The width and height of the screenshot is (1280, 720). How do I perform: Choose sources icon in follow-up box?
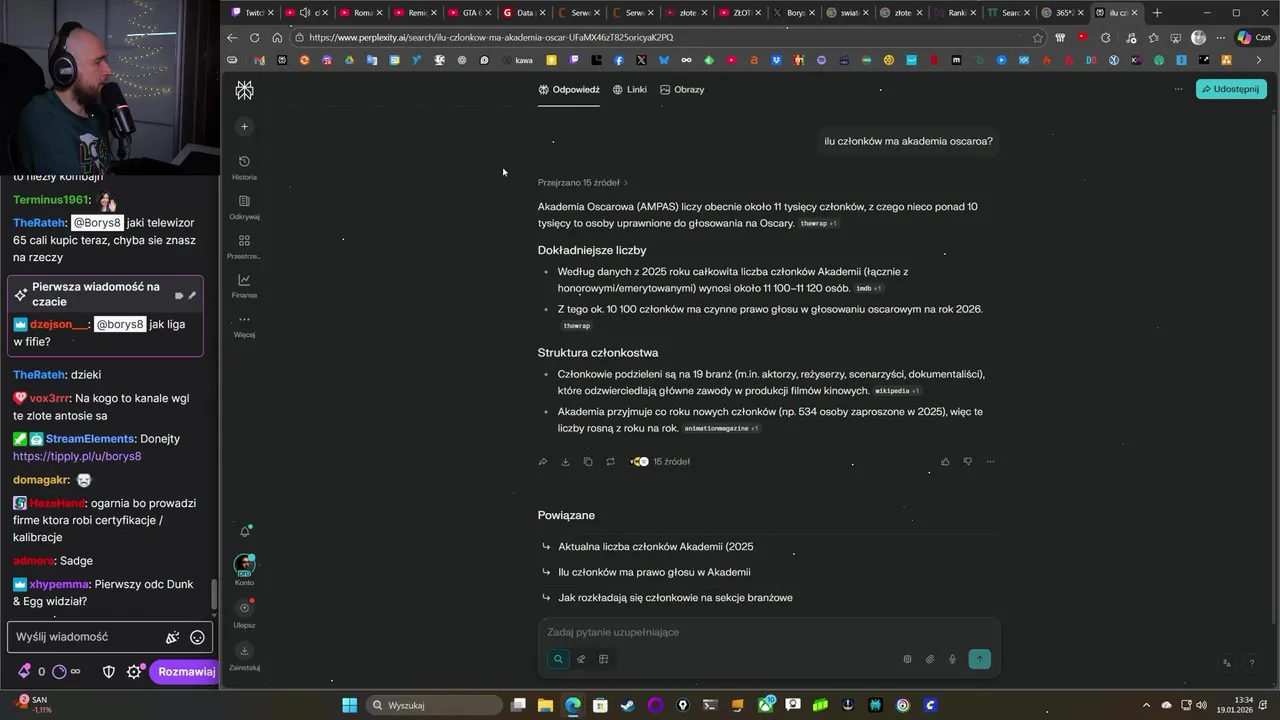click(907, 659)
